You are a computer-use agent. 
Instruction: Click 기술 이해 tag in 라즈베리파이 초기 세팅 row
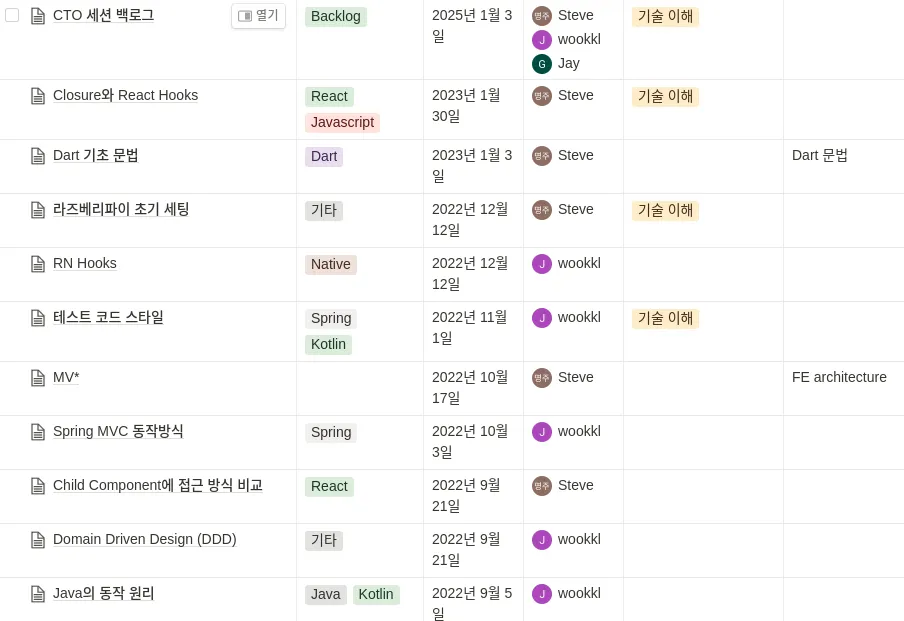(665, 210)
